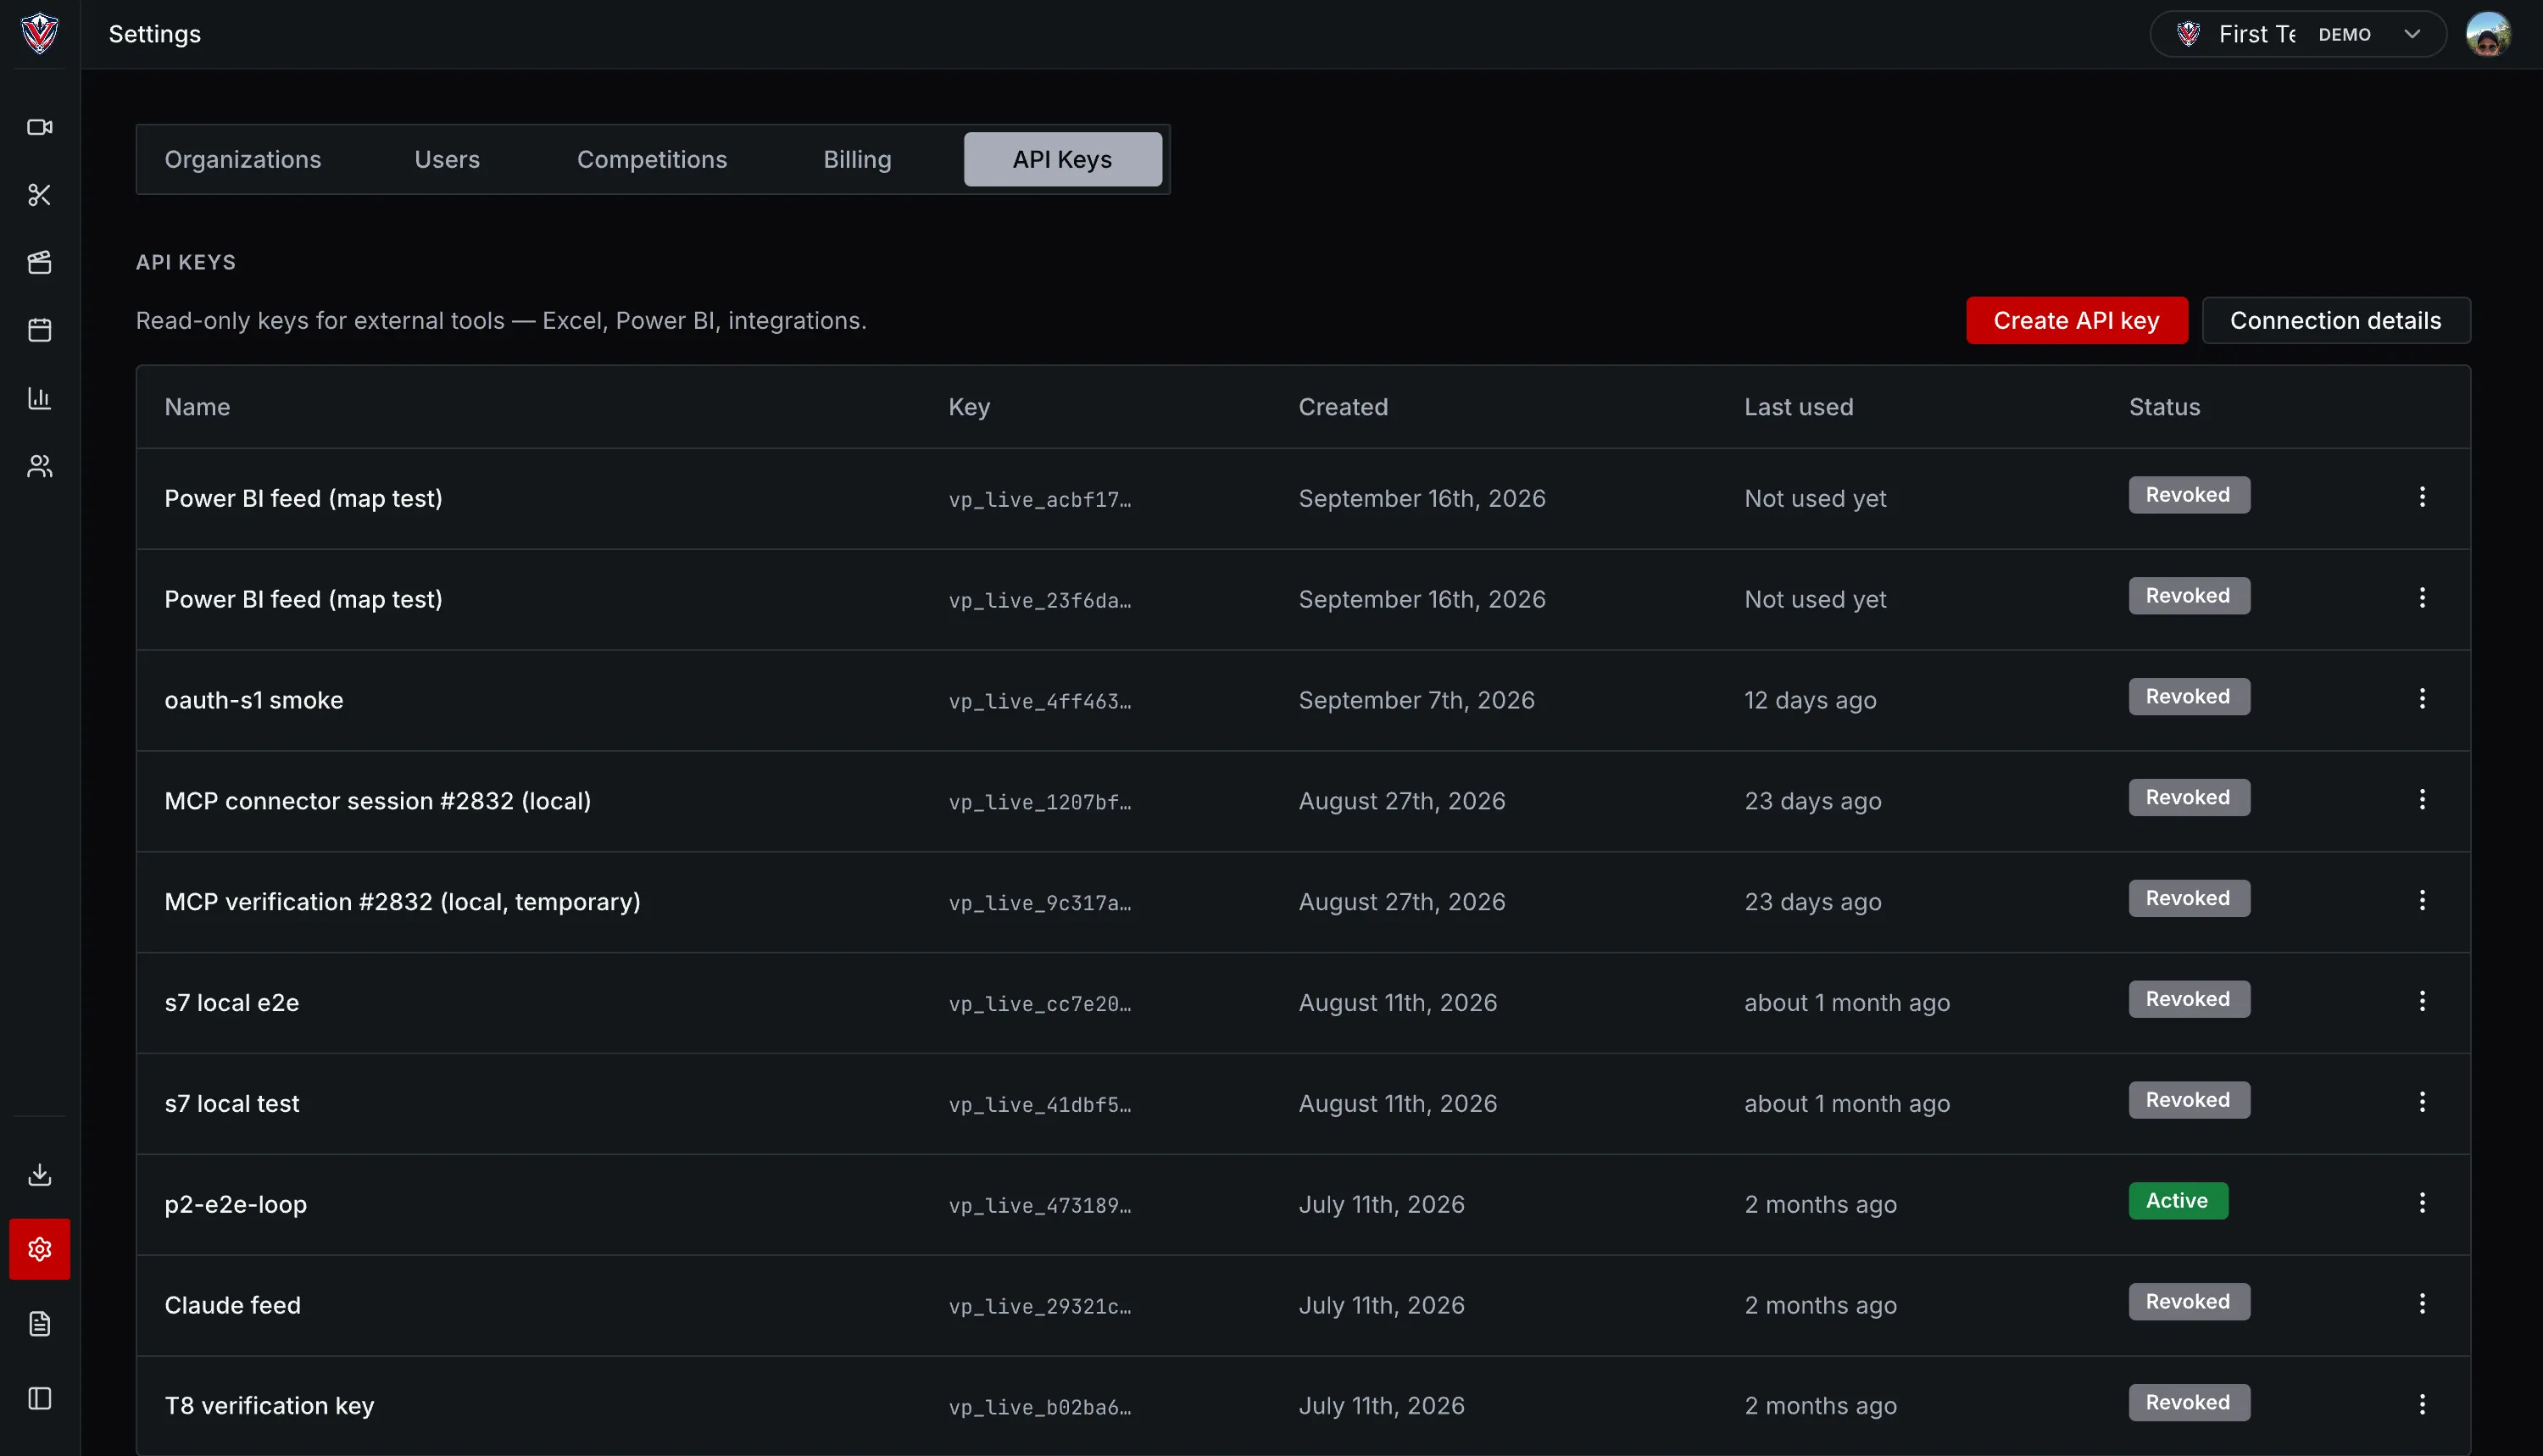Open actions menu for oauth-s1 smoke row
This screenshot has height=1456, width=2543.
[x=2422, y=698]
